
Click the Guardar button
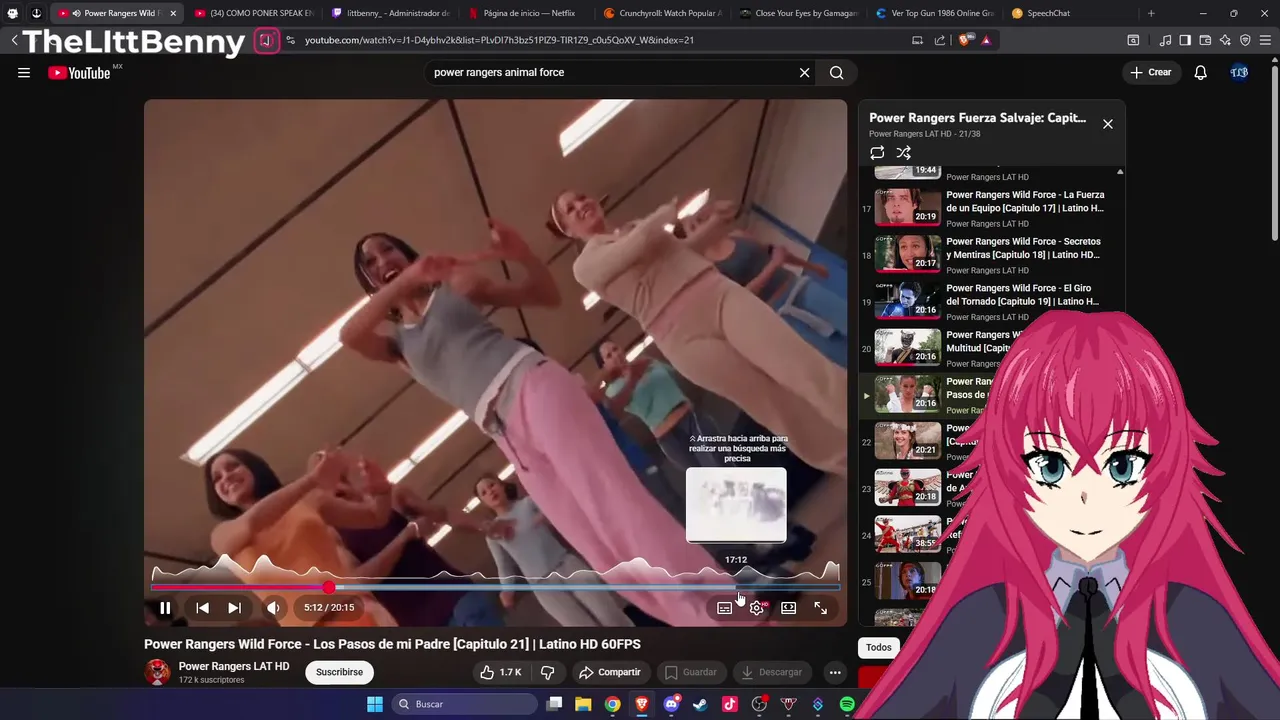[690, 672]
